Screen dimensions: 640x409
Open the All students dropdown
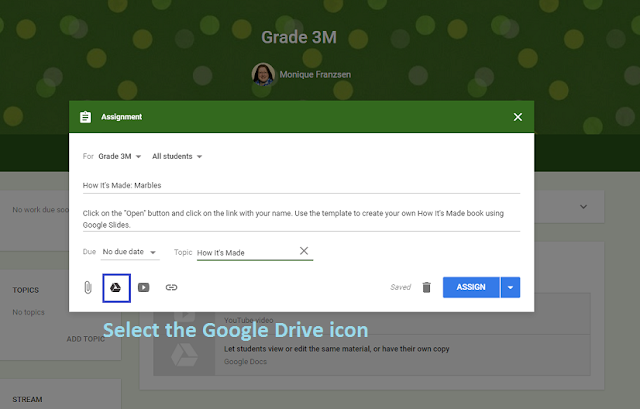(177, 156)
